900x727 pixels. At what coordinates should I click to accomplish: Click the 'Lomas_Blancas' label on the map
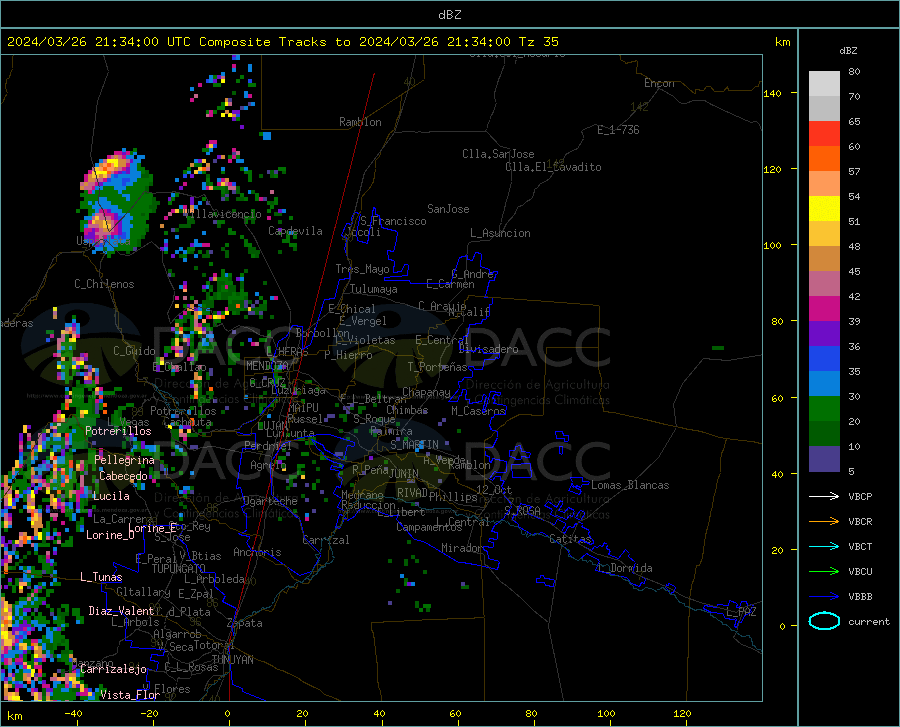coord(630,485)
